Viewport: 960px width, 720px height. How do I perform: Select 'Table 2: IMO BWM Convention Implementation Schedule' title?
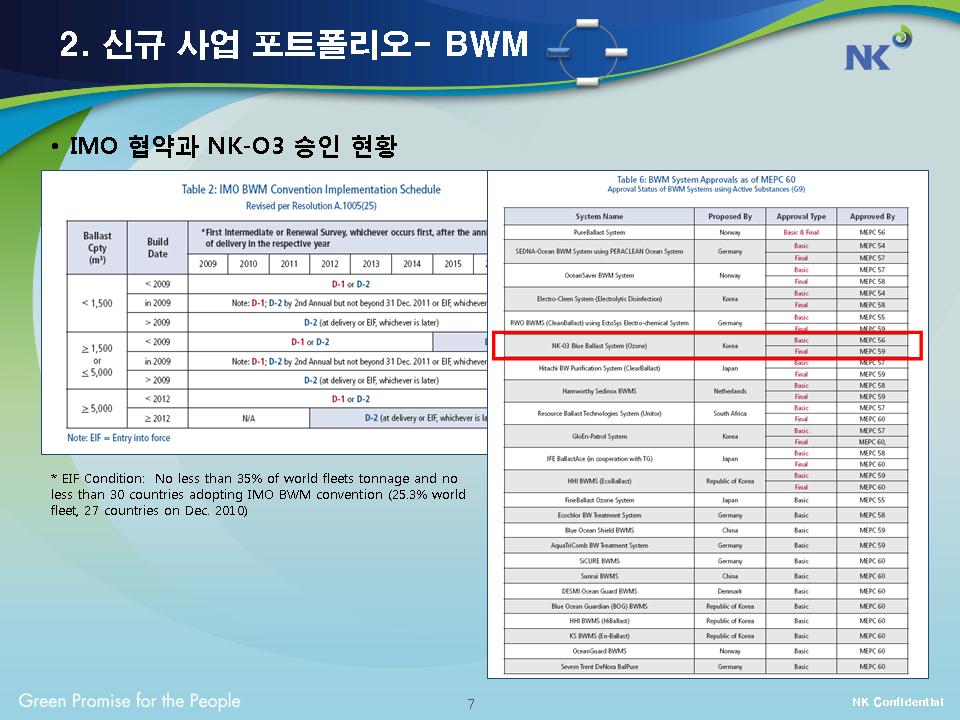click(311, 189)
